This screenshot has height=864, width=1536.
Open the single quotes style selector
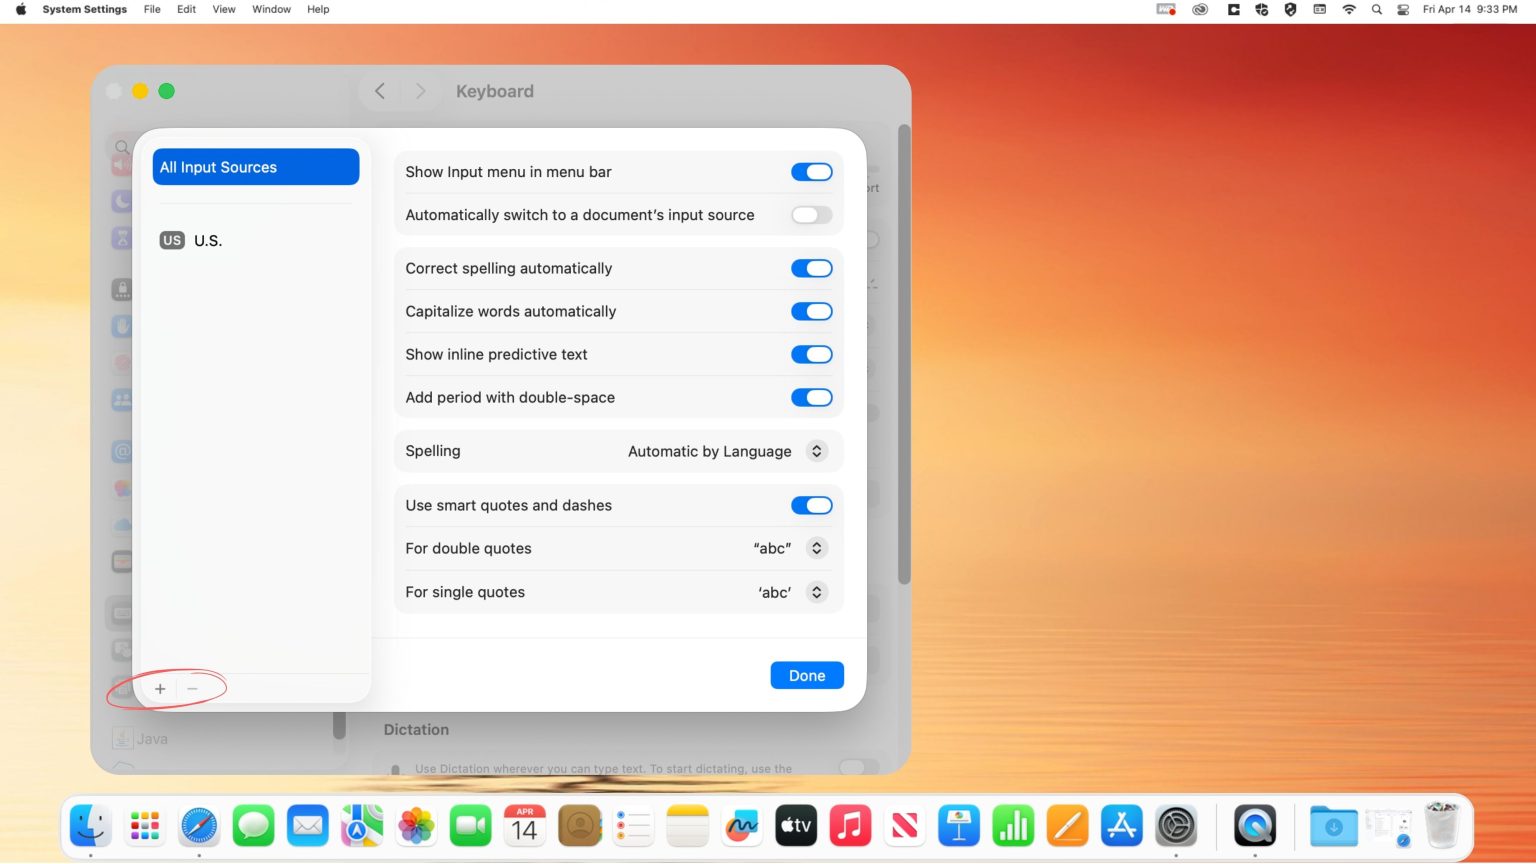[x=816, y=592]
